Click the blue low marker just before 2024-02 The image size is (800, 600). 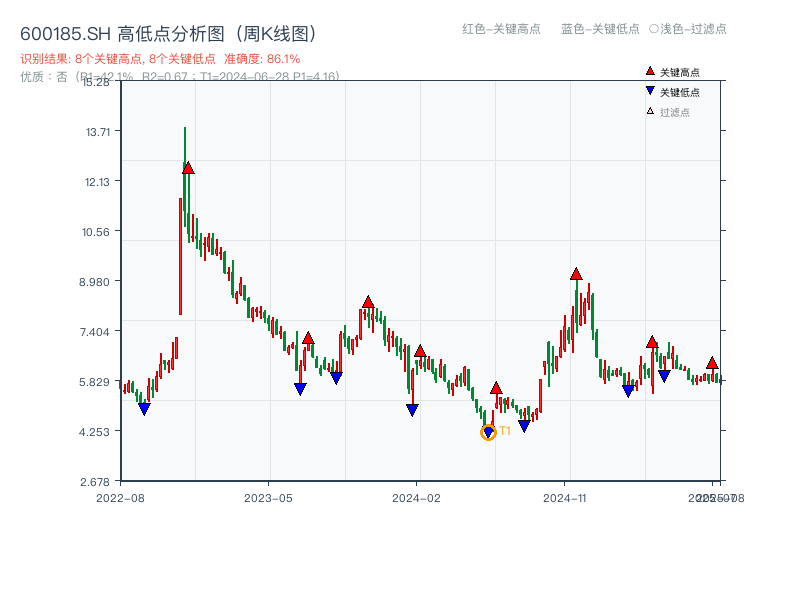(412, 410)
